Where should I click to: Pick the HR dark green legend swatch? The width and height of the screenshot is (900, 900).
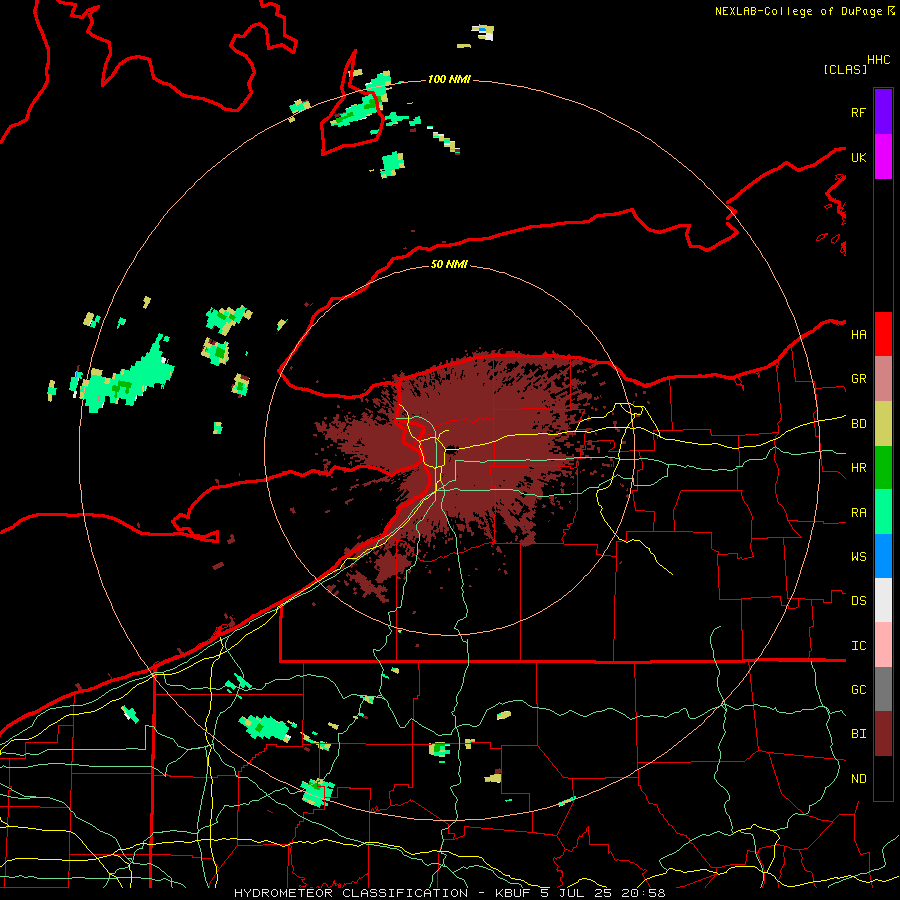(x=883, y=468)
